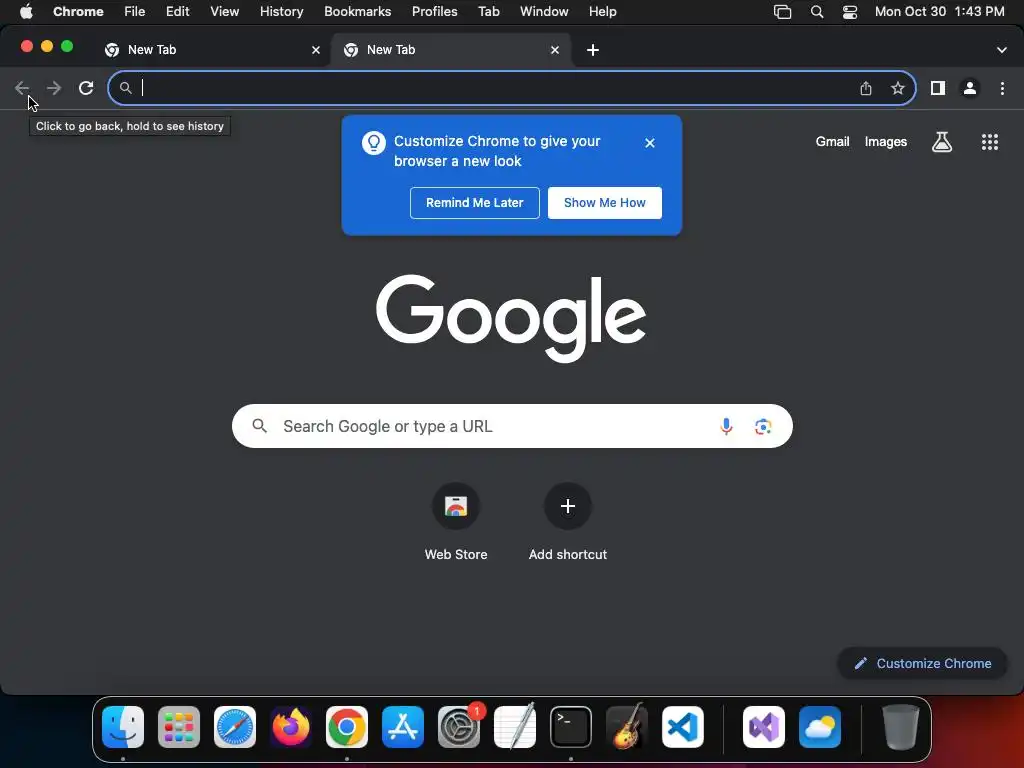Open the Help menu

602,12
